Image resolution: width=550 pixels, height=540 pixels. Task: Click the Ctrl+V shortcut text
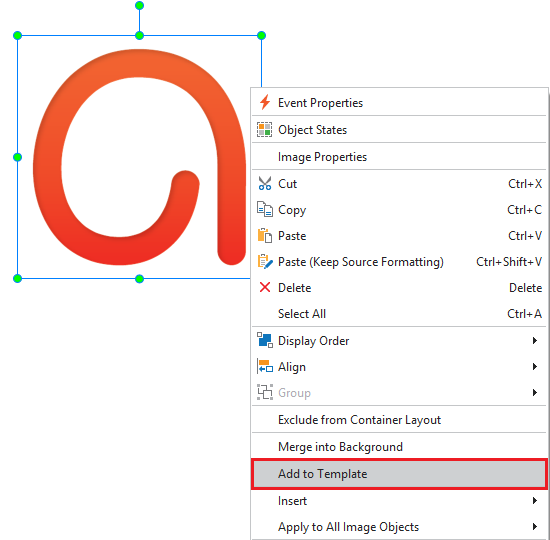525,235
